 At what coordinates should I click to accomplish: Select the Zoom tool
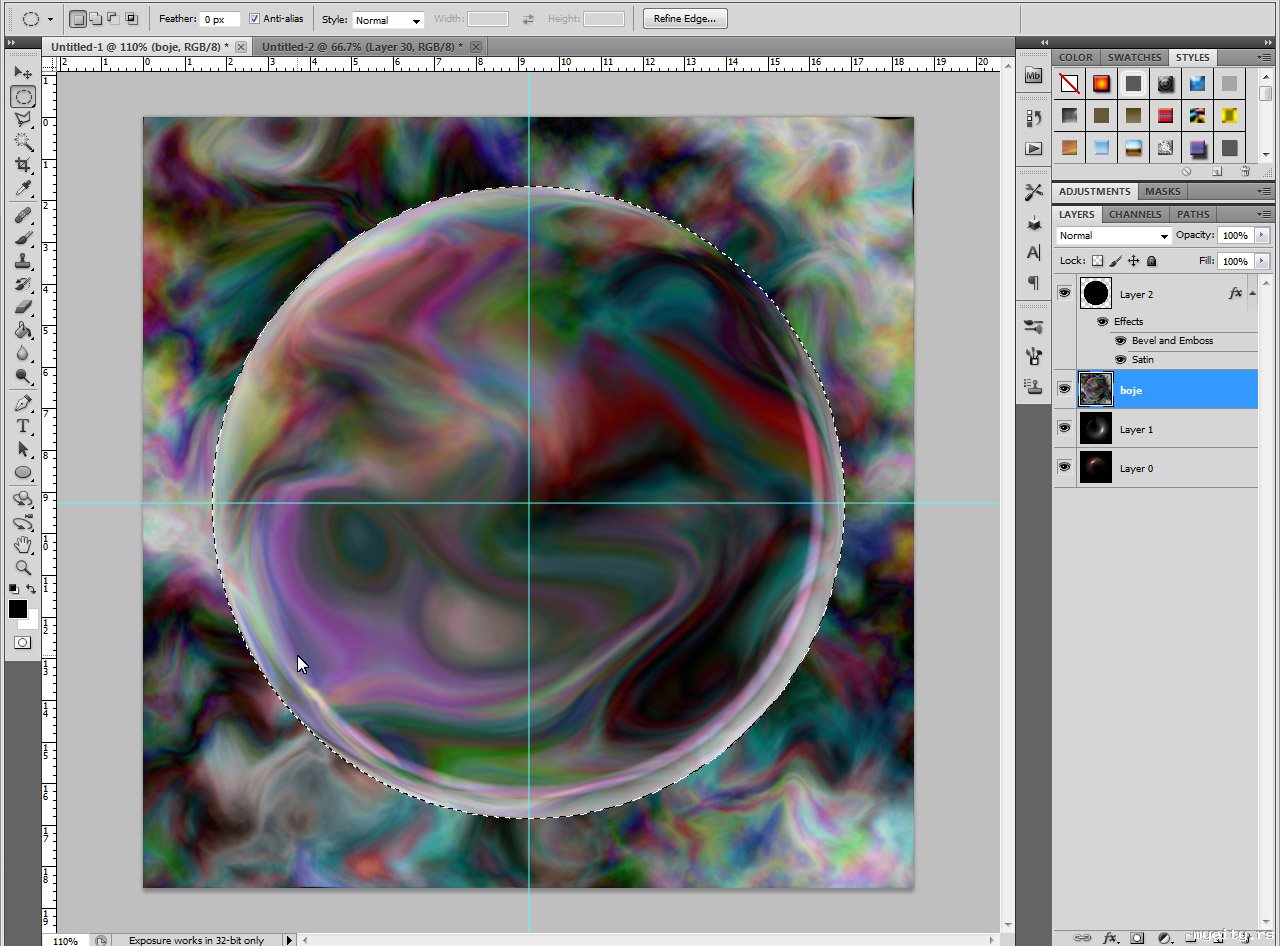click(x=23, y=568)
